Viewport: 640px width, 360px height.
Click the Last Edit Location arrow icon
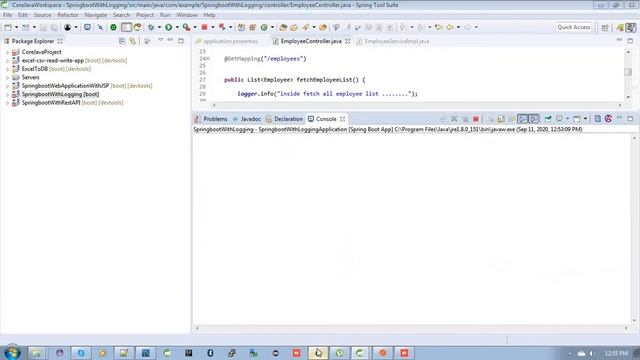tap(438, 27)
